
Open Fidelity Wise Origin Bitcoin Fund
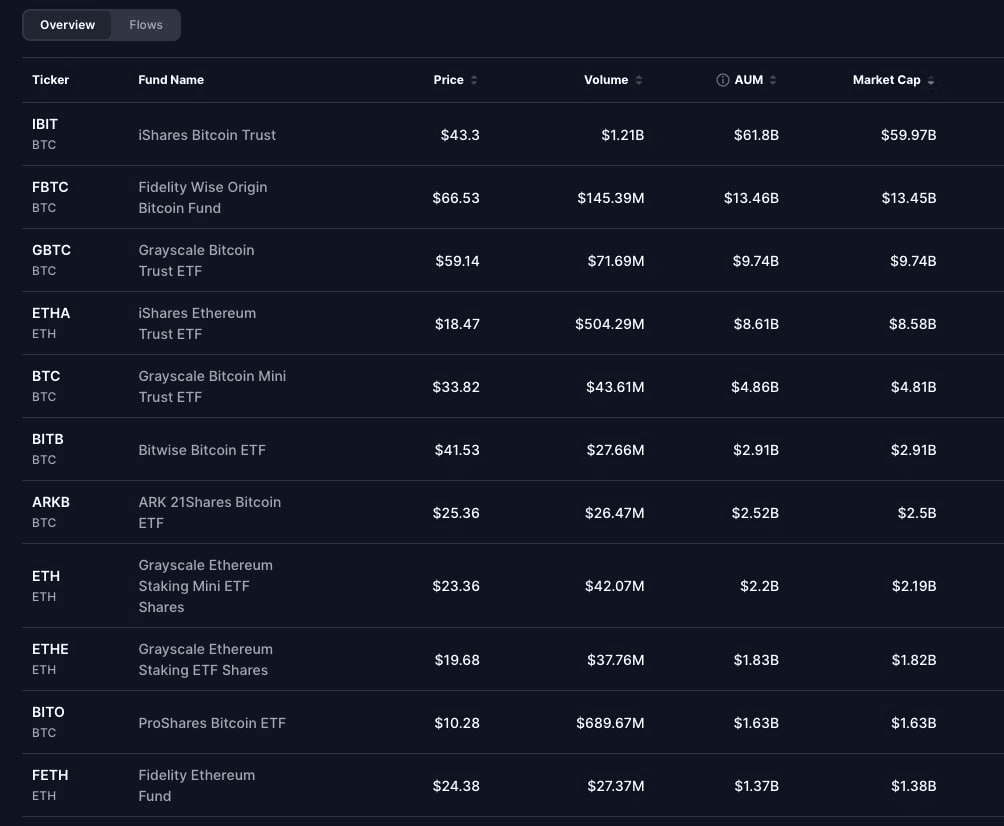(x=203, y=198)
